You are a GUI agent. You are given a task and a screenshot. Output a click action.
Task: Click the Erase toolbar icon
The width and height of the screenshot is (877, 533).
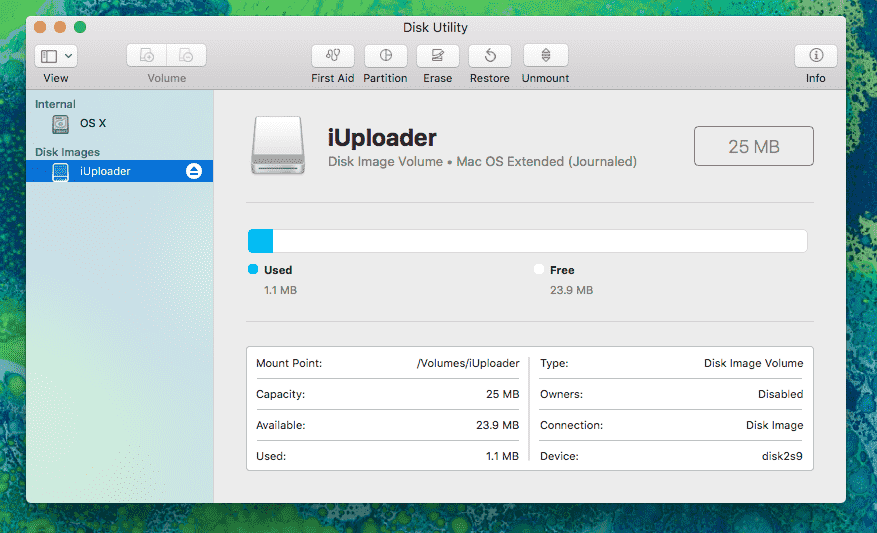(437, 55)
